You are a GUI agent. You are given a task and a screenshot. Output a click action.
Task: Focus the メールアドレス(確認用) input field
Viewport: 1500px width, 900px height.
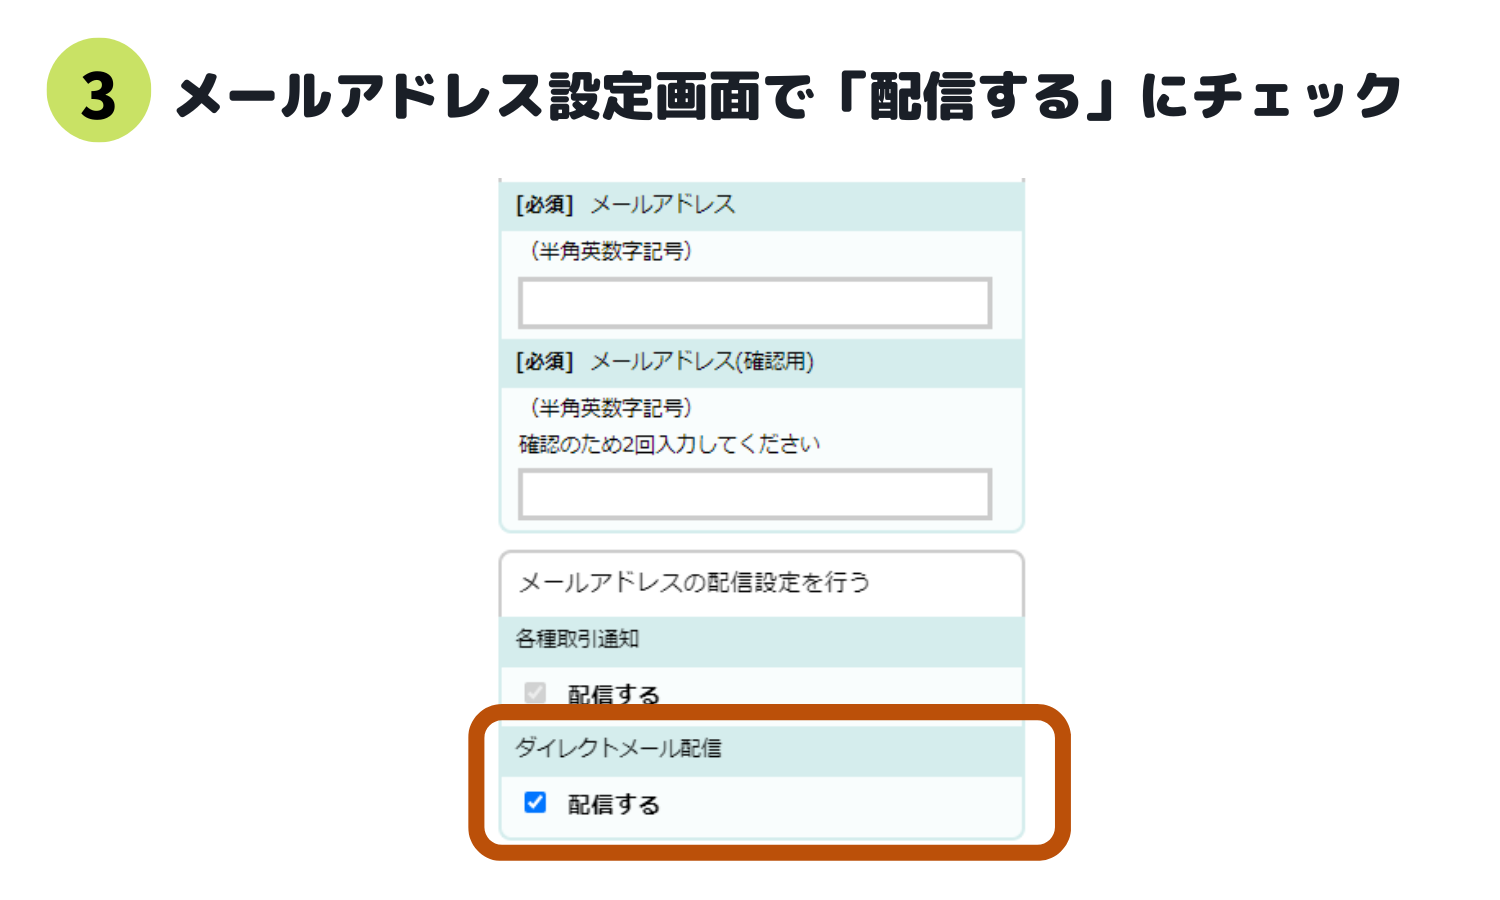point(755,494)
